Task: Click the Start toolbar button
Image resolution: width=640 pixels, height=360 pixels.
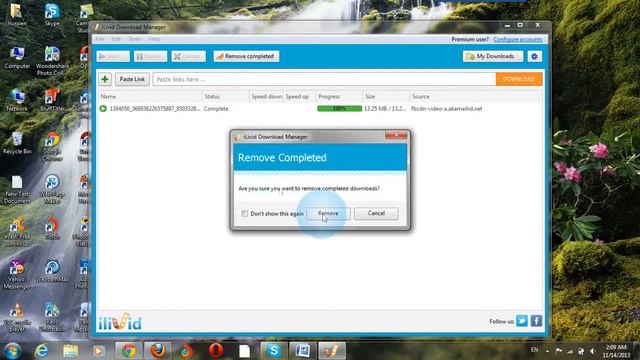Action: click(113, 56)
